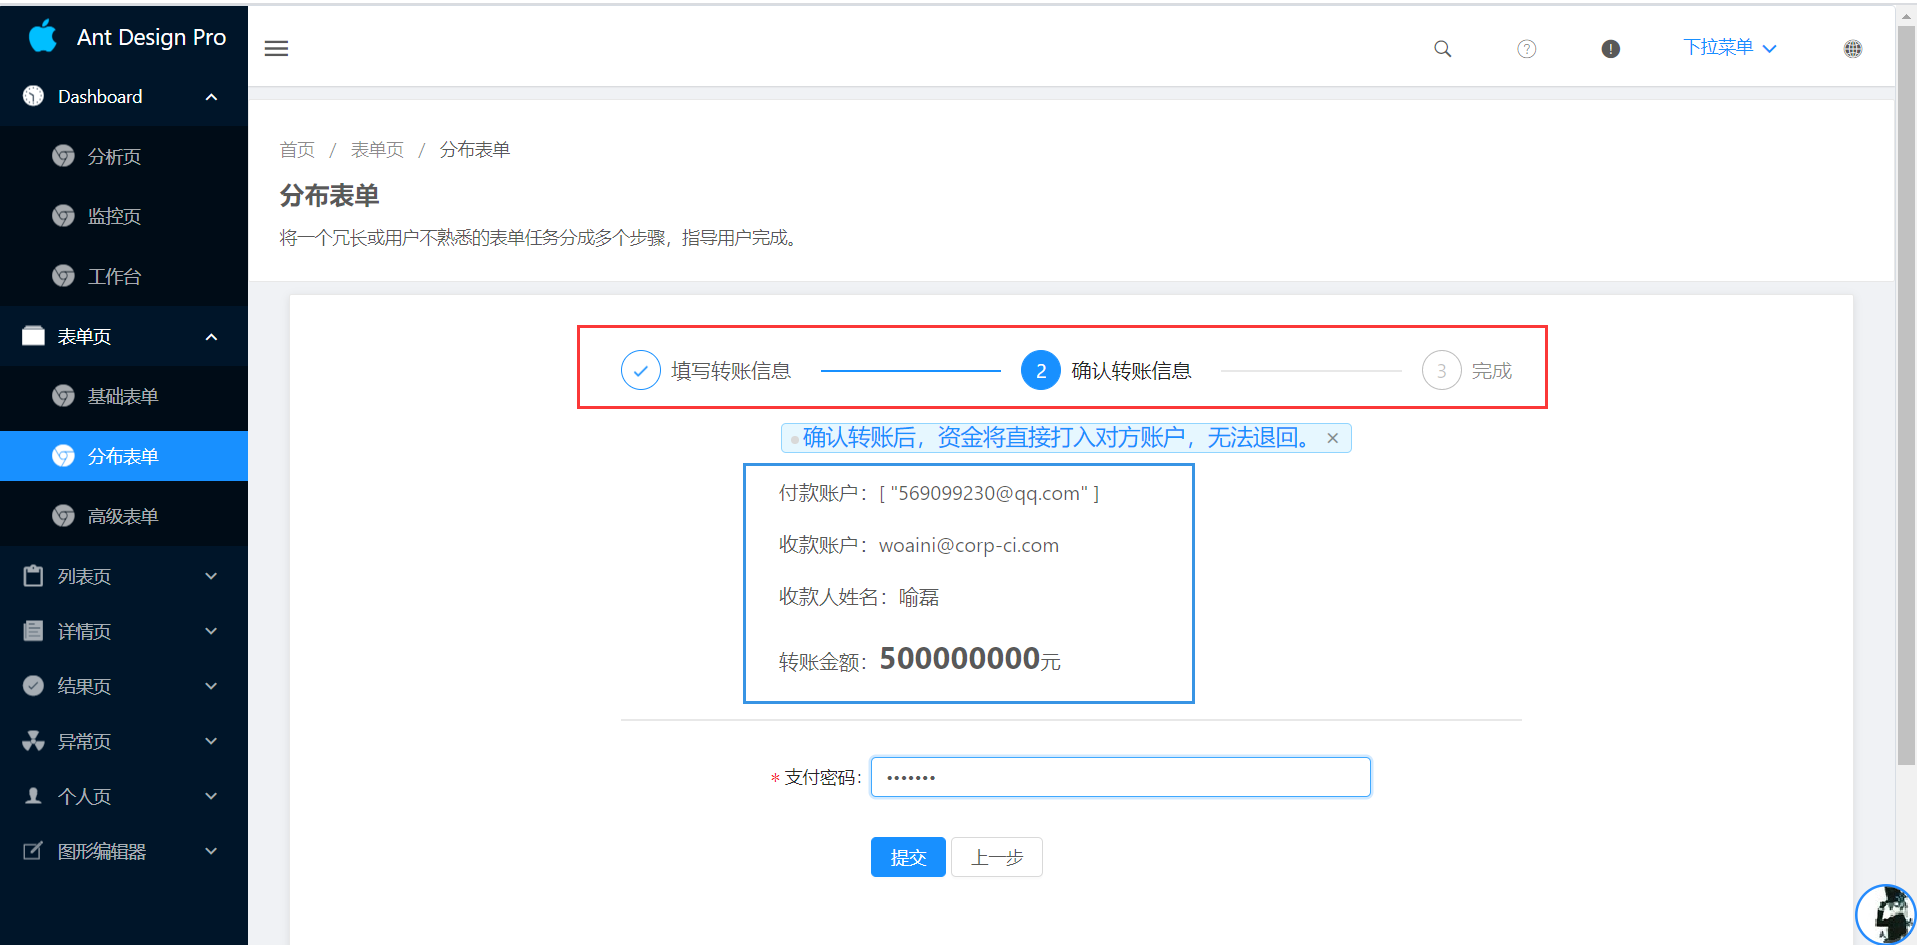Open the 工作台 menu item

coord(124,276)
